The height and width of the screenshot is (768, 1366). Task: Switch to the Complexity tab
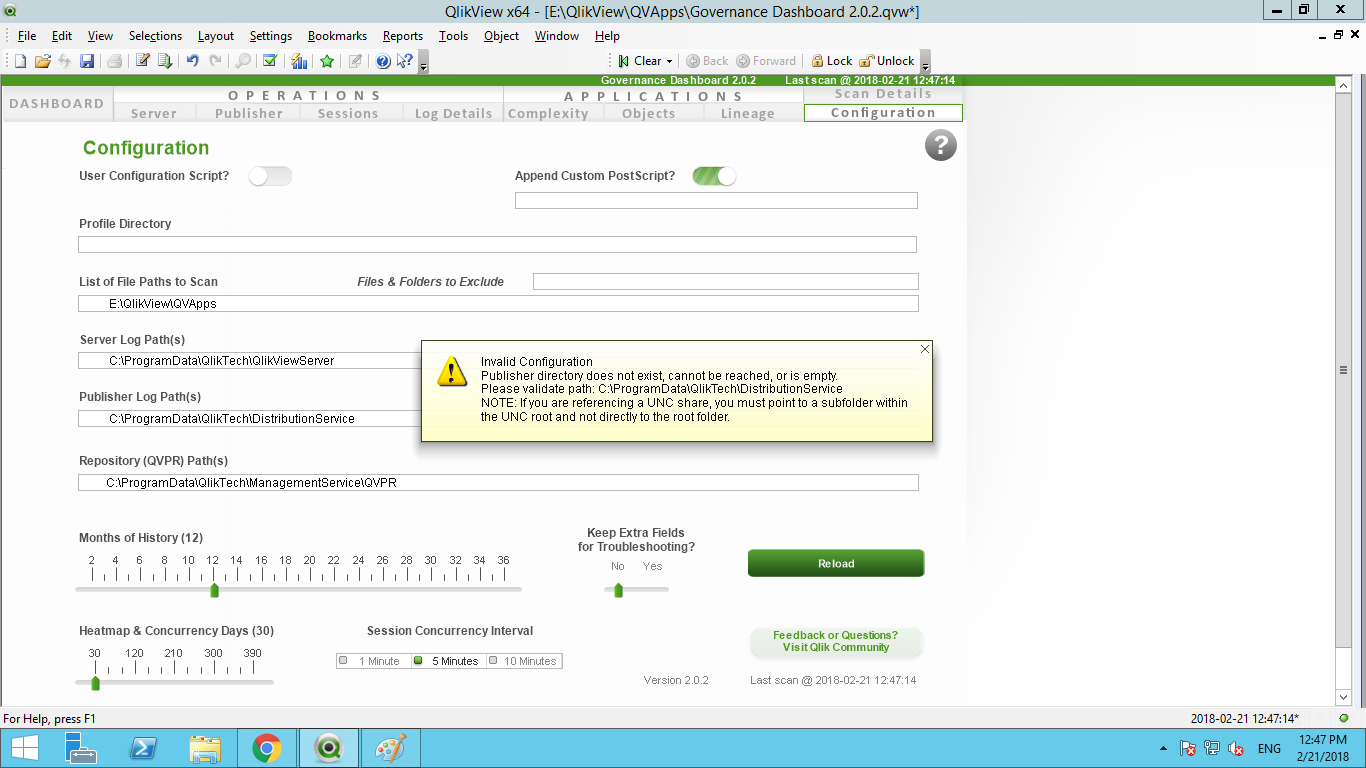pos(549,113)
